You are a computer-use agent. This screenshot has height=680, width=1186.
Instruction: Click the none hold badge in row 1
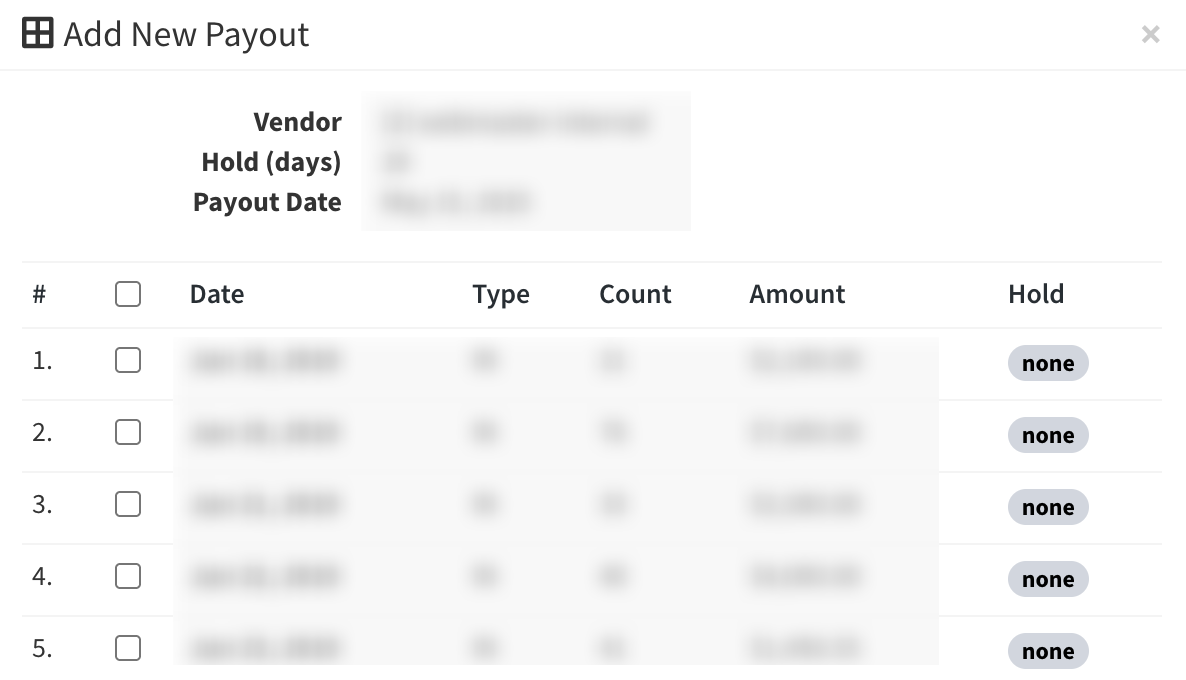(1048, 363)
